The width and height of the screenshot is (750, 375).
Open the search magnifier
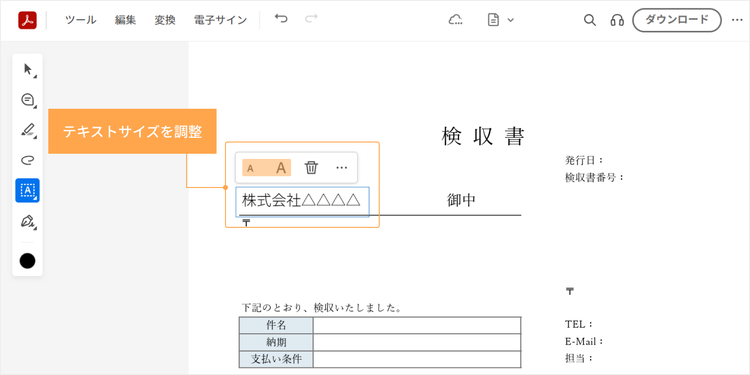tap(590, 20)
